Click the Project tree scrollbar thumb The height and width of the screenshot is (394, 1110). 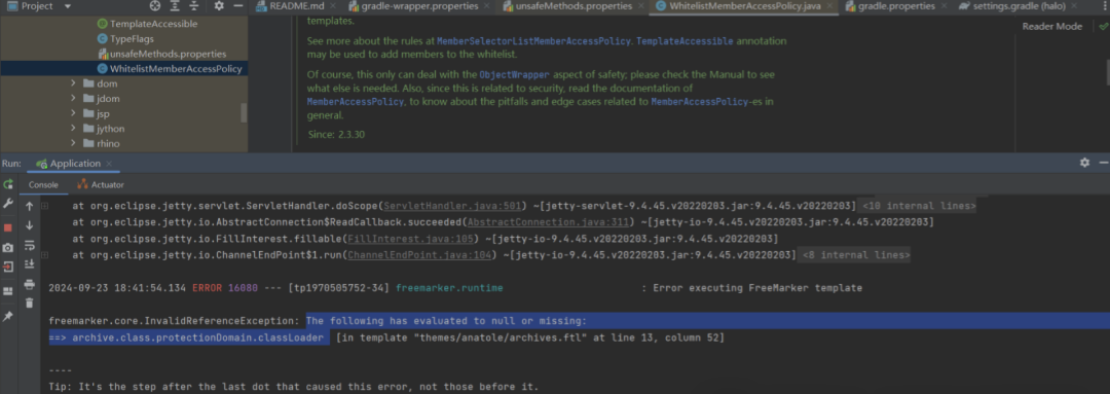pos(244,113)
